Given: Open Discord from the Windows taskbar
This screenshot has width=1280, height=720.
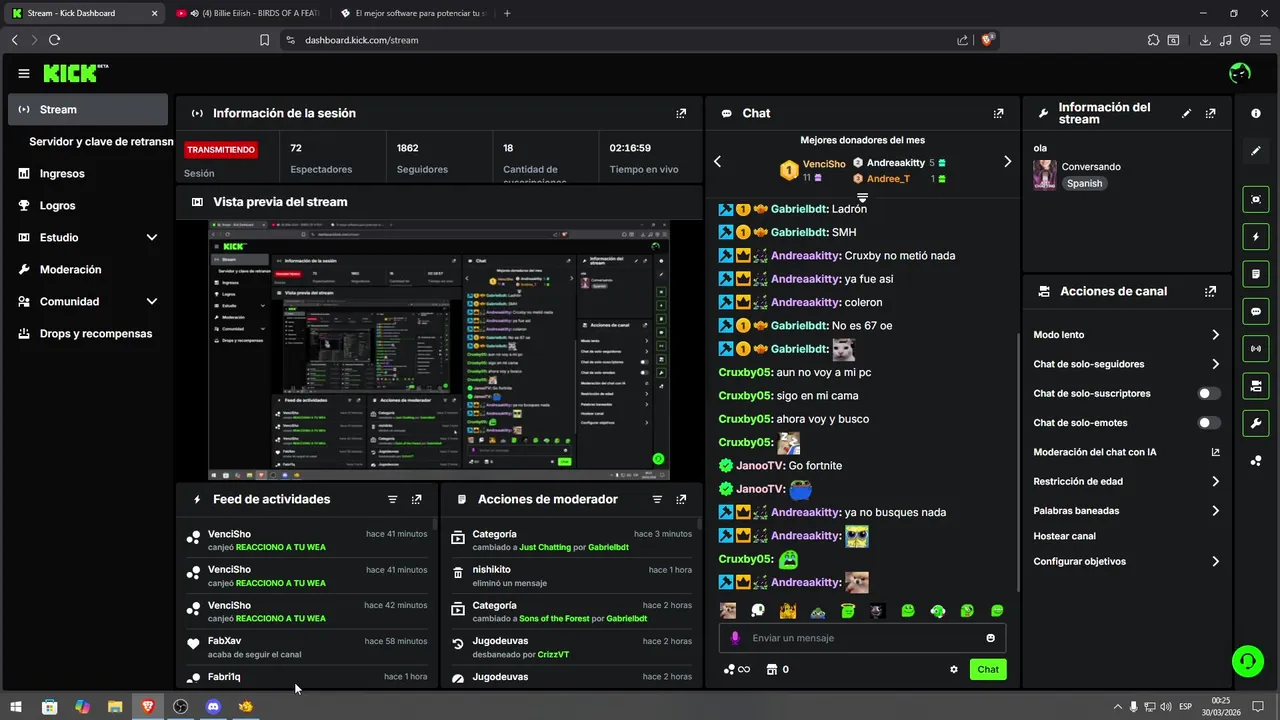Looking at the screenshot, I should pos(213,707).
